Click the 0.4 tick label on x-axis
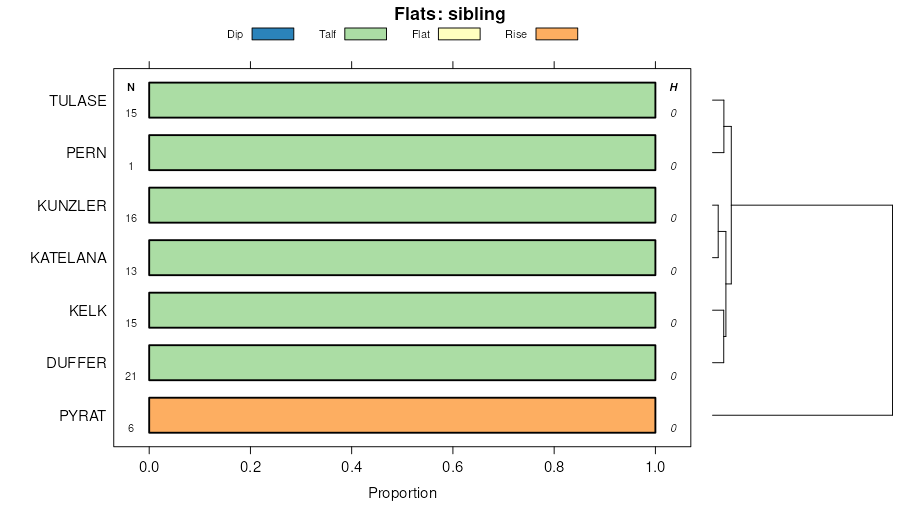This screenshot has height=520, width=900. 351,466
